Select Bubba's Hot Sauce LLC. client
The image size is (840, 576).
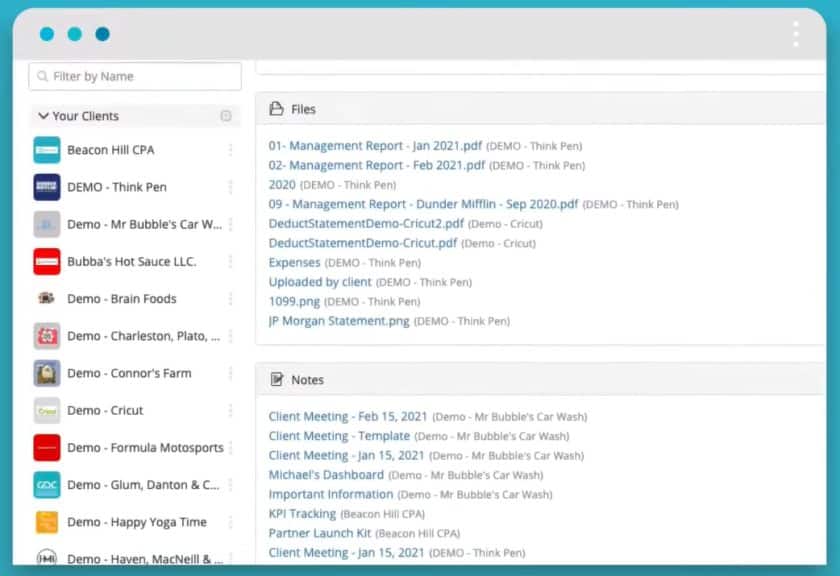pyautogui.click(x=134, y=261)
